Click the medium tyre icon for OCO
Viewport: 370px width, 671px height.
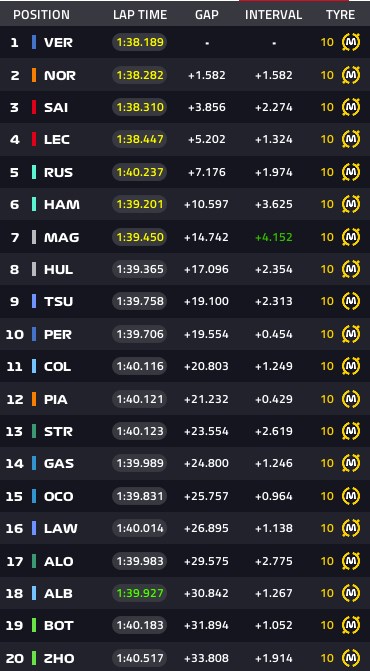click(351, 496)
